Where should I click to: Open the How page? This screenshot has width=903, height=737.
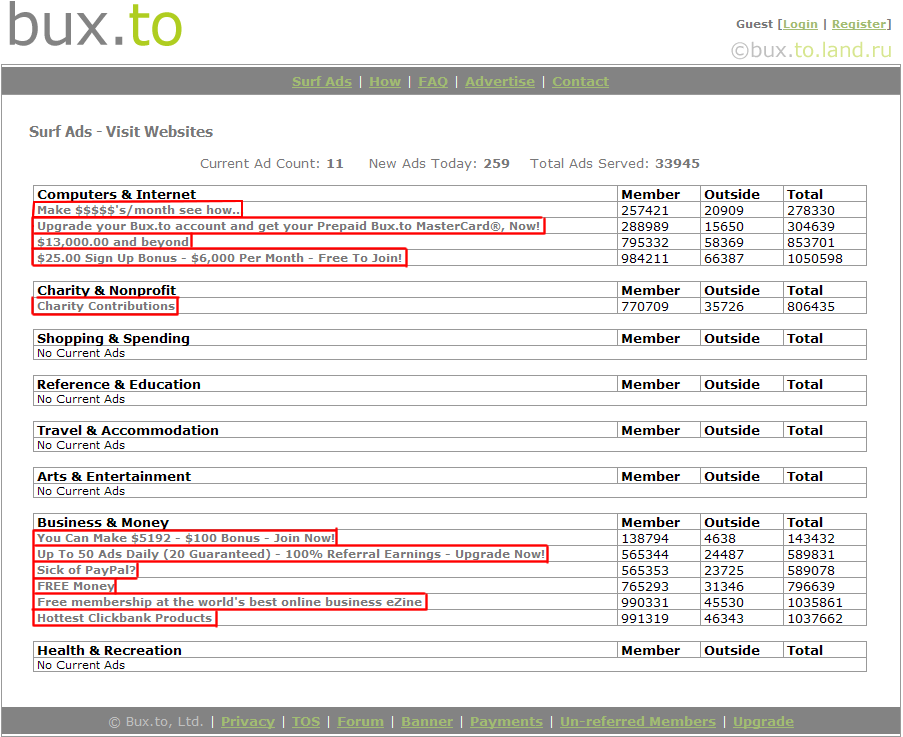coord(385,82)
